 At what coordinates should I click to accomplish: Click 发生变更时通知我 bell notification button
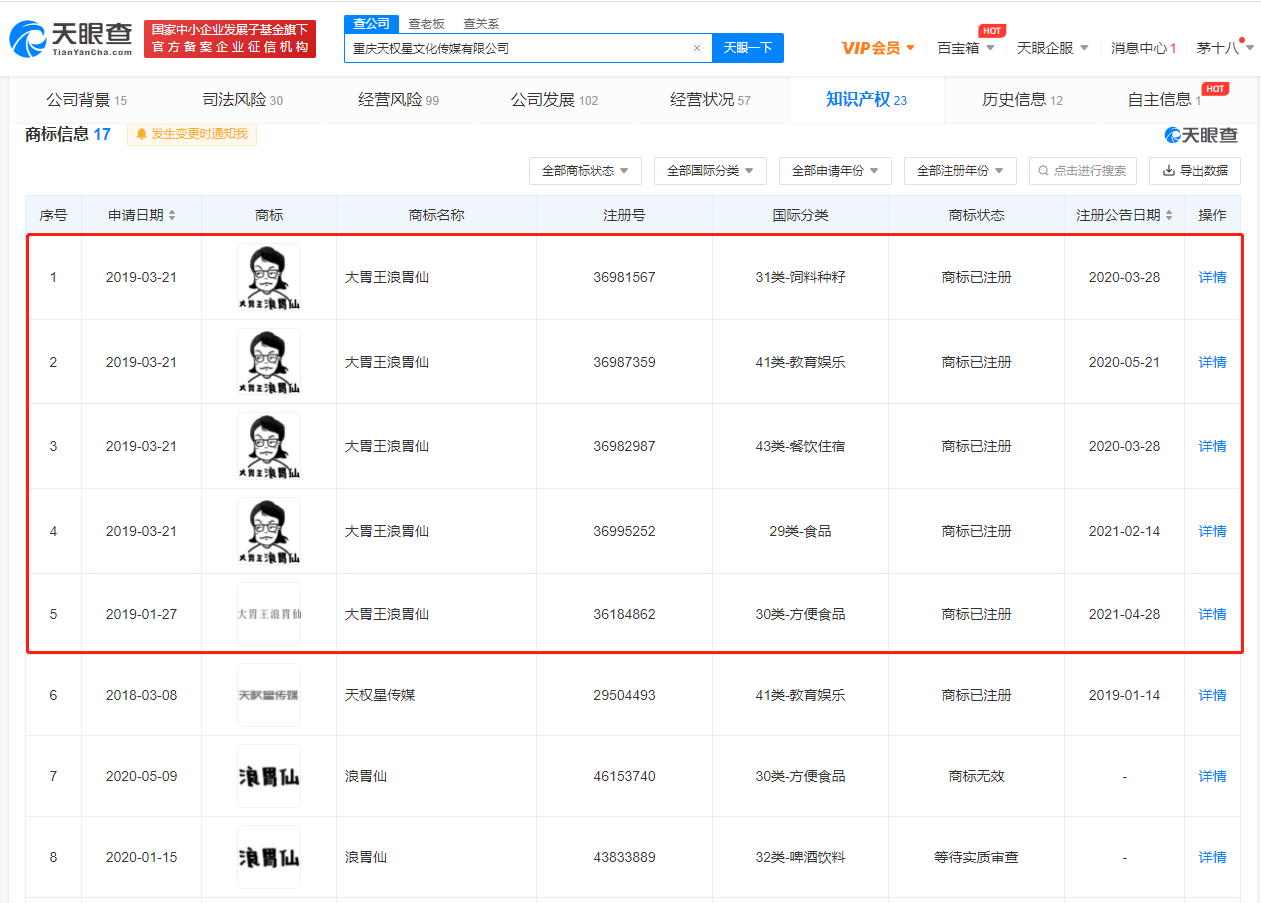192,134
